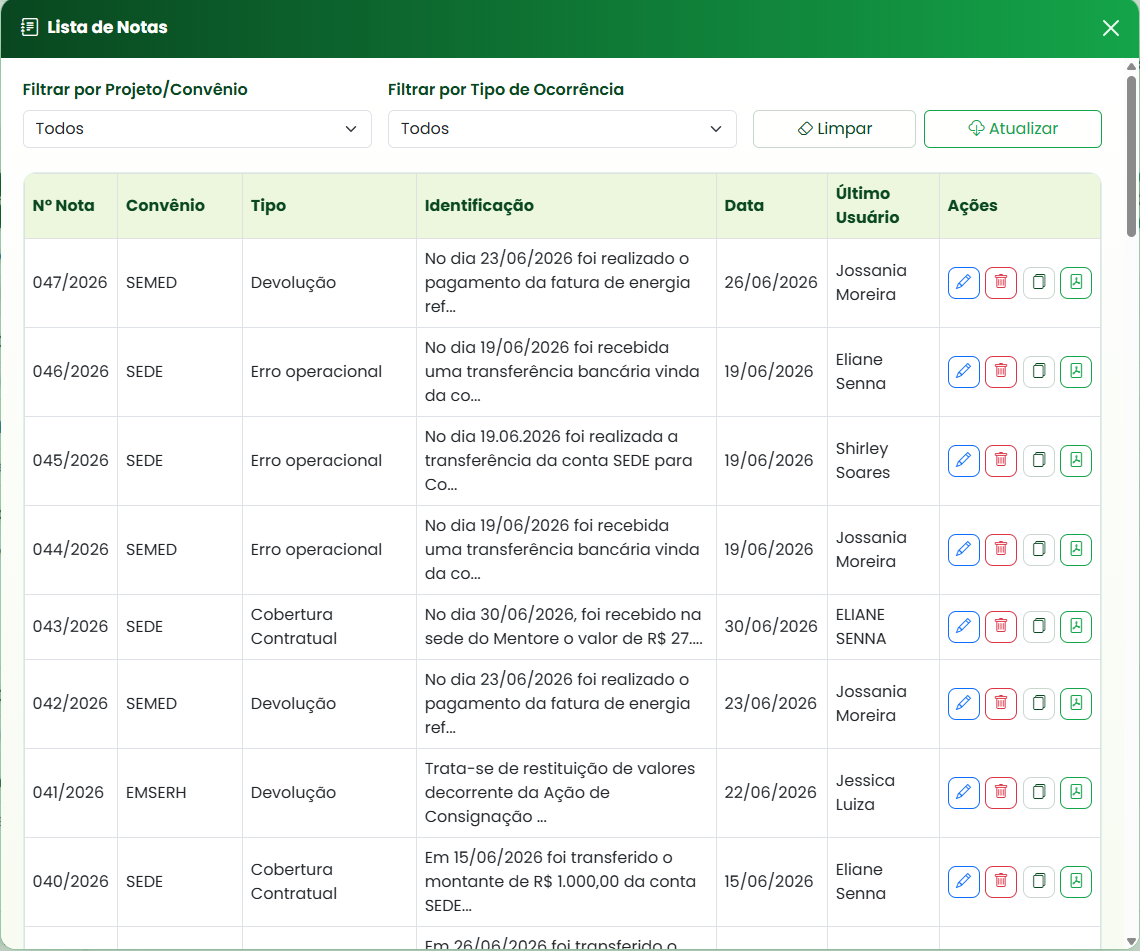Screen dimensions: 1140x951
Task: Select note number 047/2026 cell
Action: (71, 283)
